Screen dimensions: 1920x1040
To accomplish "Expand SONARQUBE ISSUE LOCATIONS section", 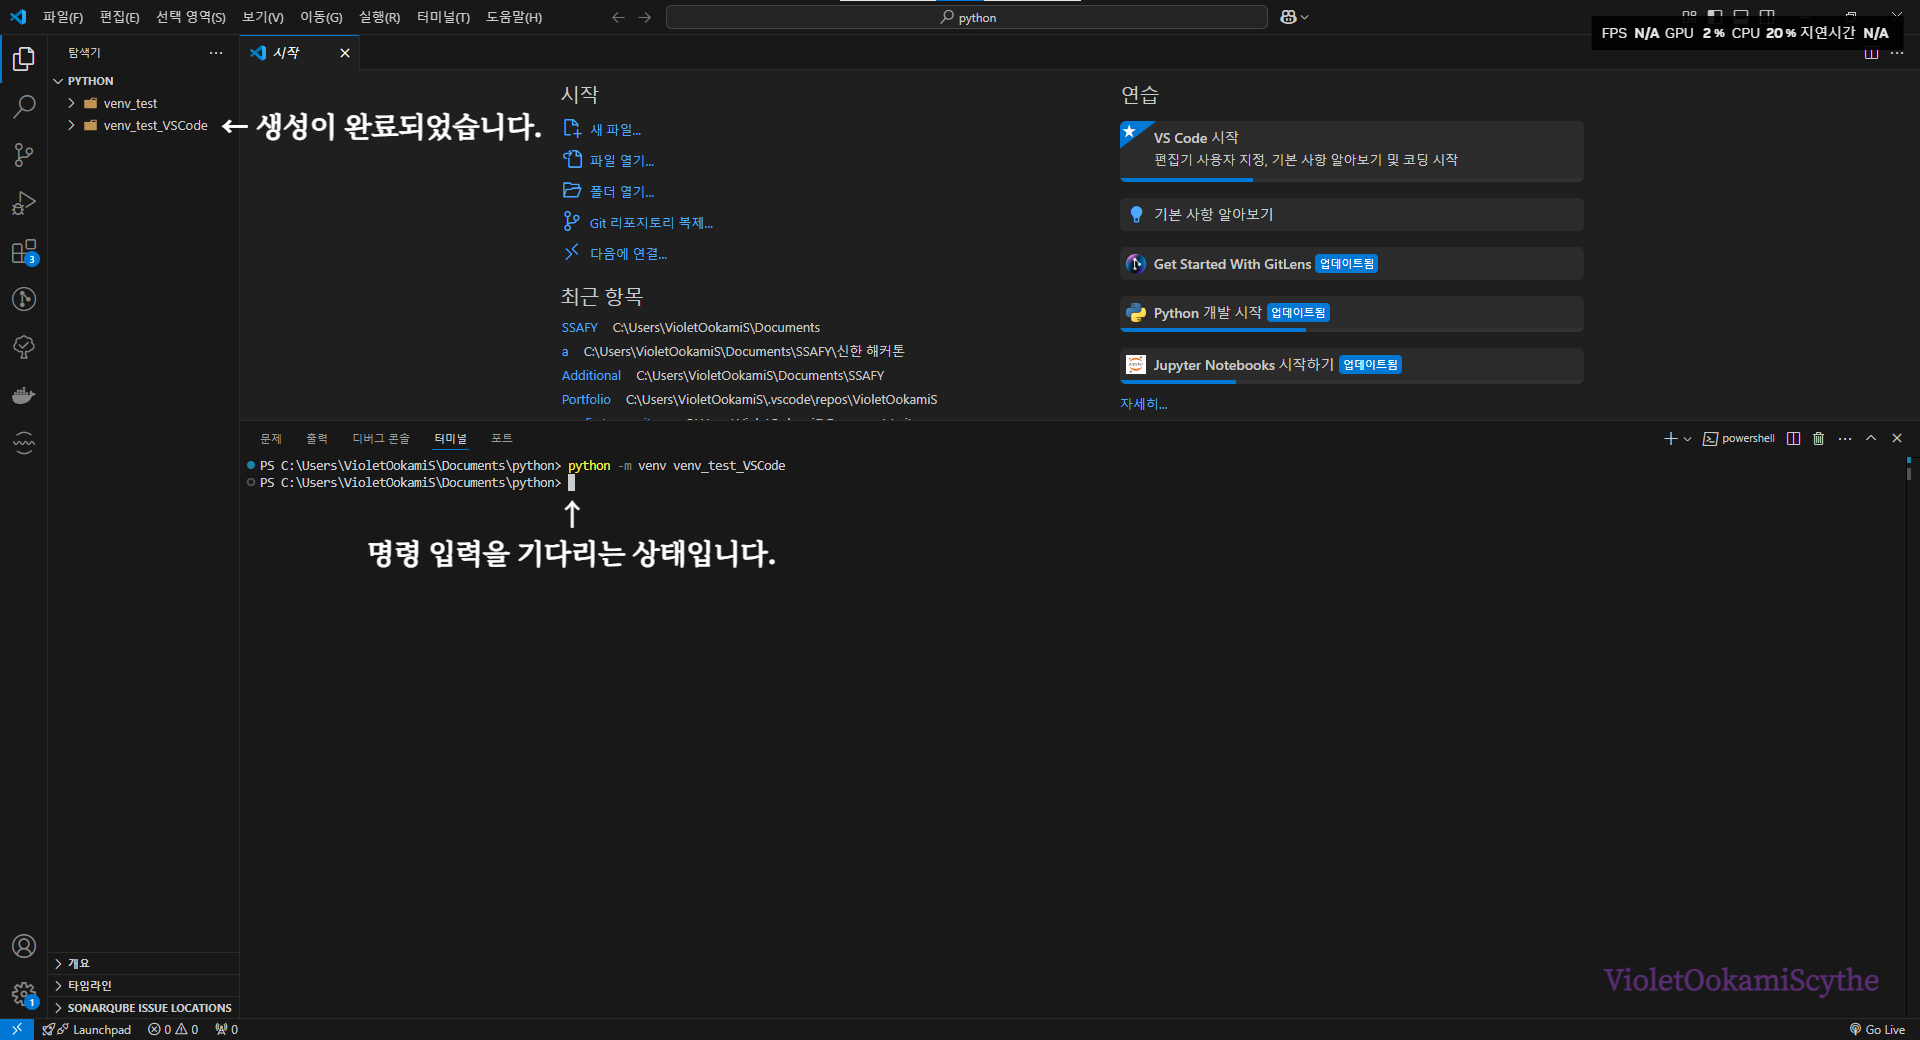I will (x=143, y=1007).
